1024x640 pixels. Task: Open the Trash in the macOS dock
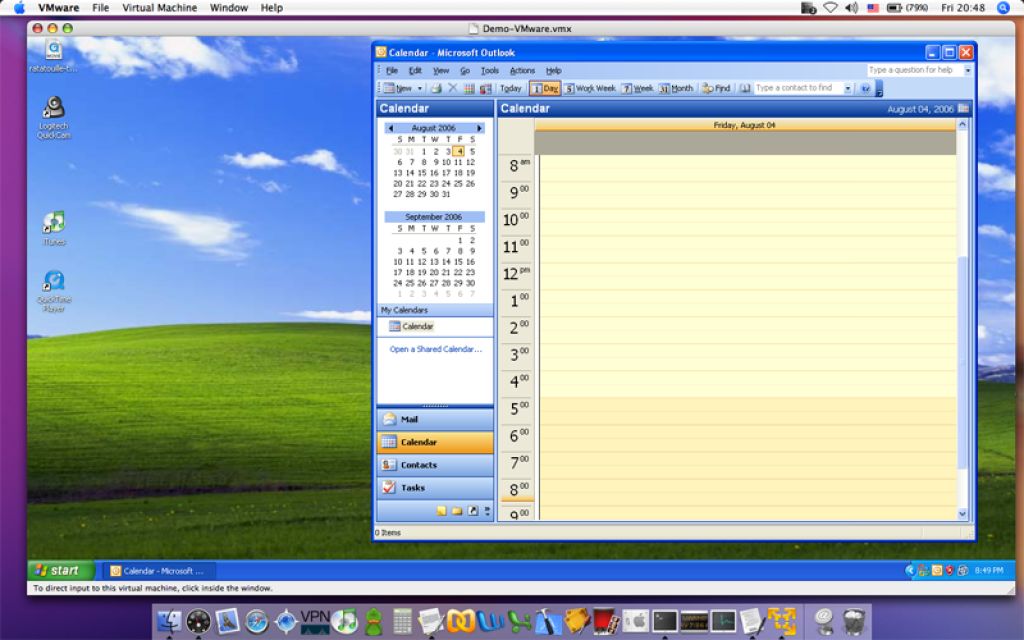coord(854,621)
